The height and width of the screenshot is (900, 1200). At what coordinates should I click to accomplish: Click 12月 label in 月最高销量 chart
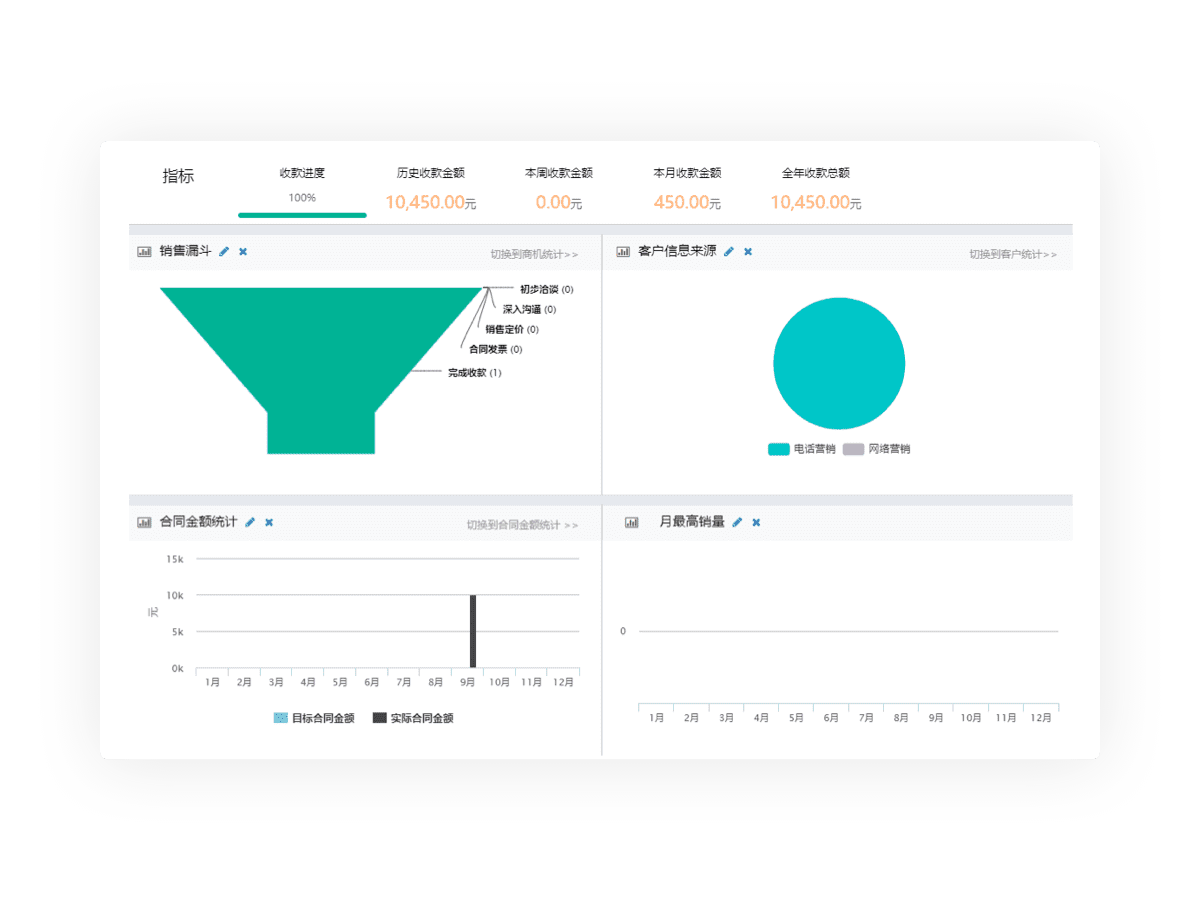(x=1041, y=718)
